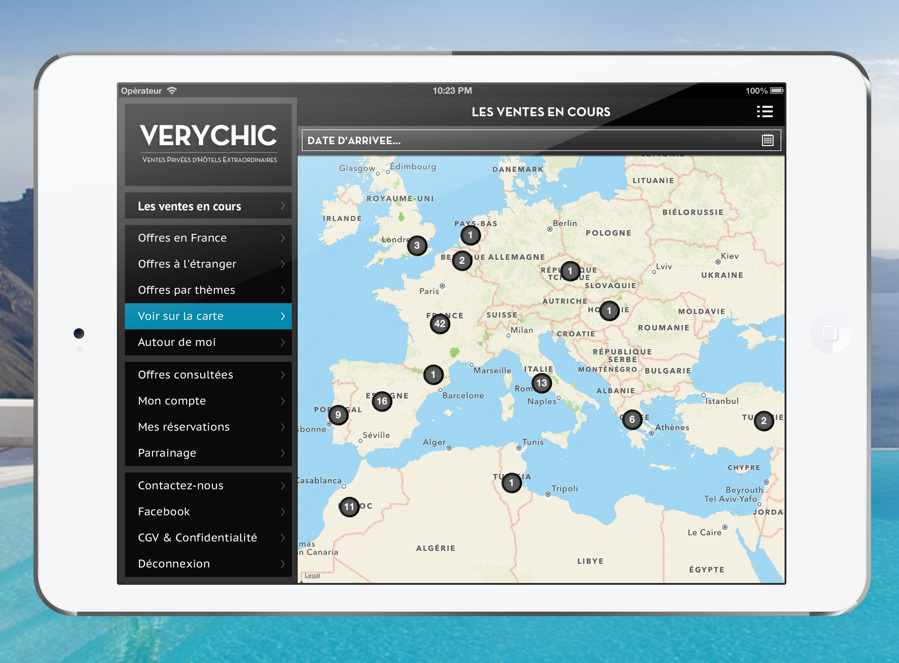Tap the 6 marker over Greece
Viewport: 899px width, 663px height.
pos(632,419)
